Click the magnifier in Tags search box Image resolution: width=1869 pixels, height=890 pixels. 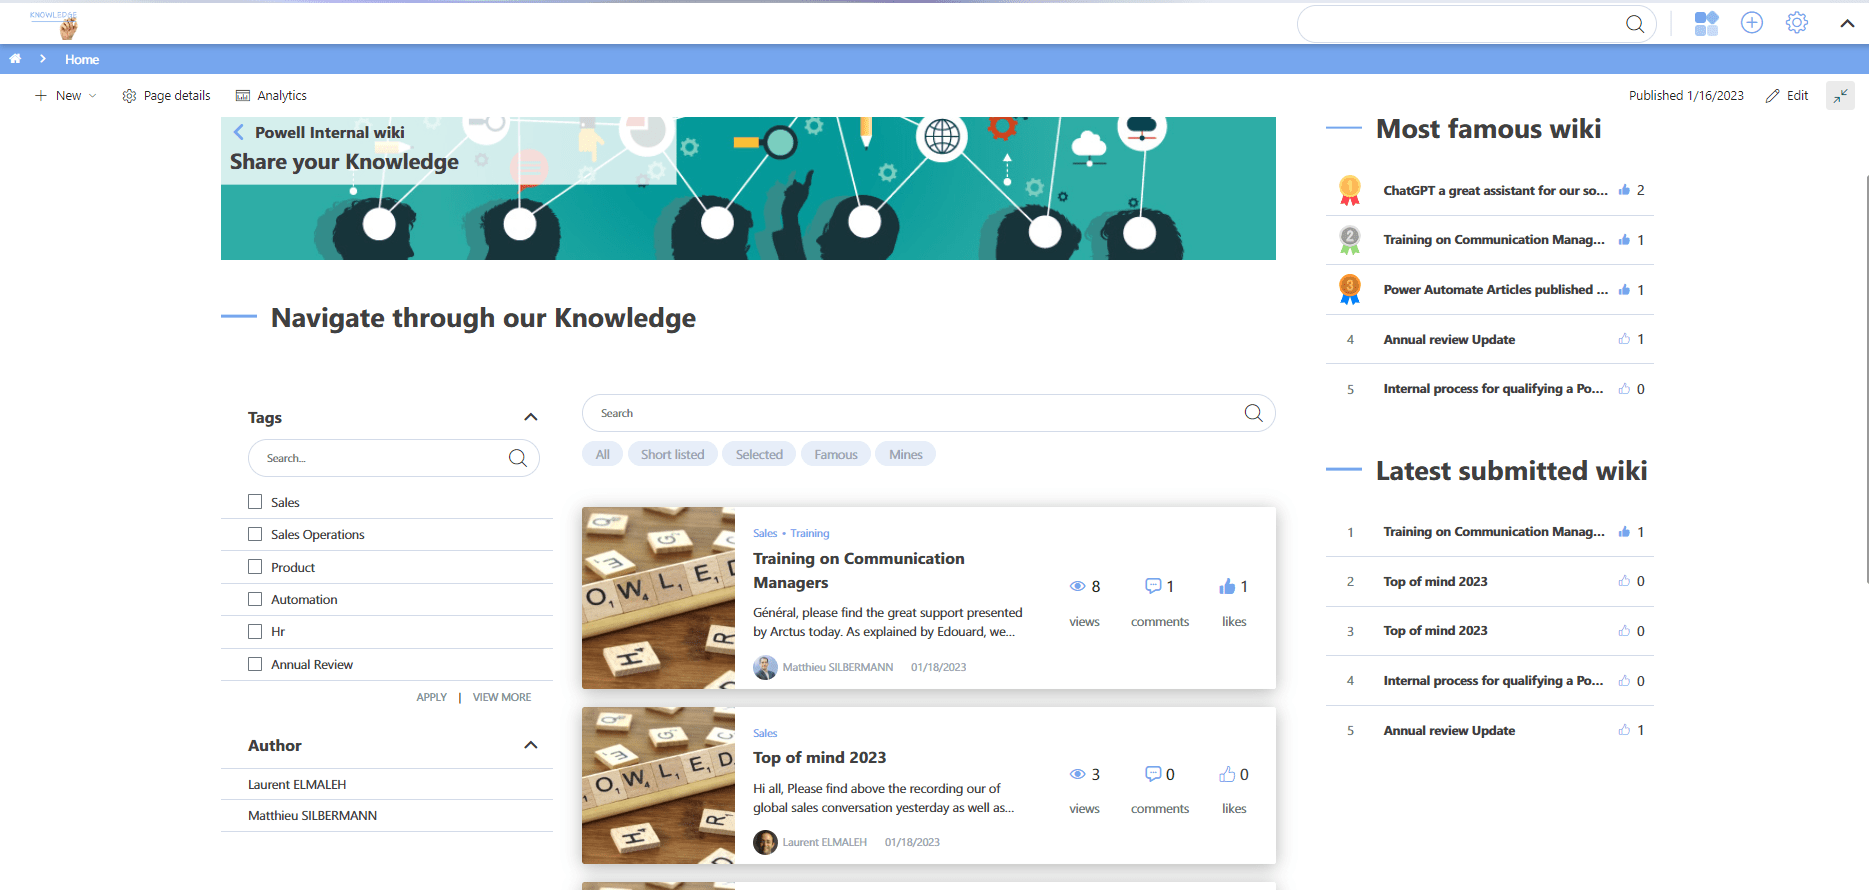[518, 458]
